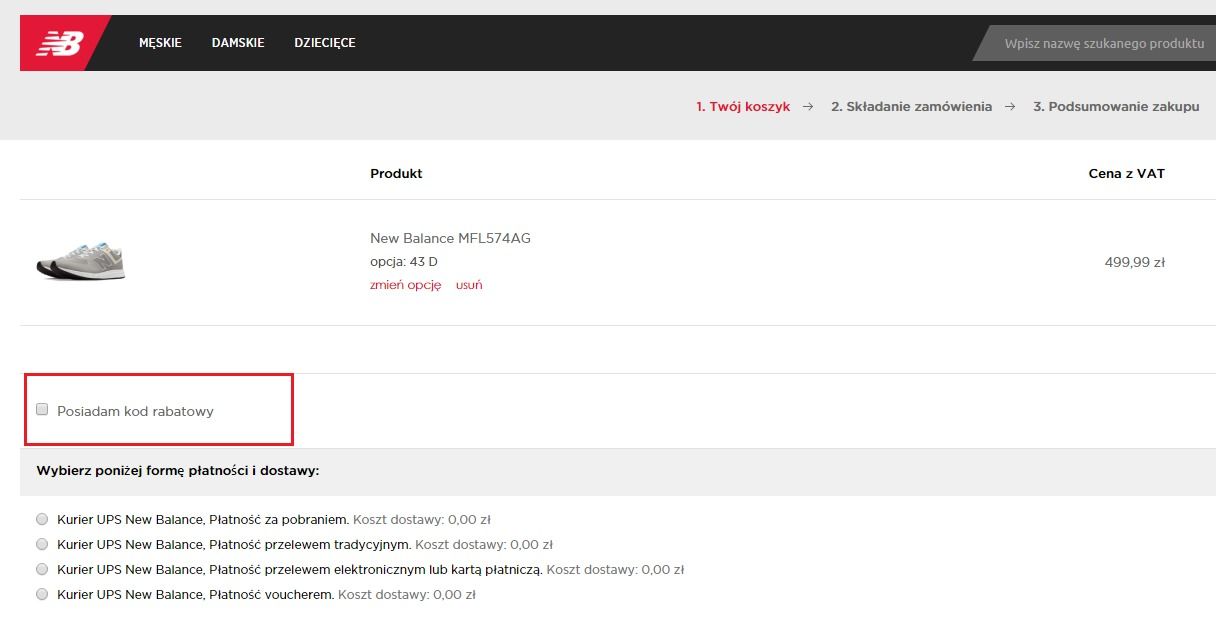Select Płatność voucherem option

point(42,594)
